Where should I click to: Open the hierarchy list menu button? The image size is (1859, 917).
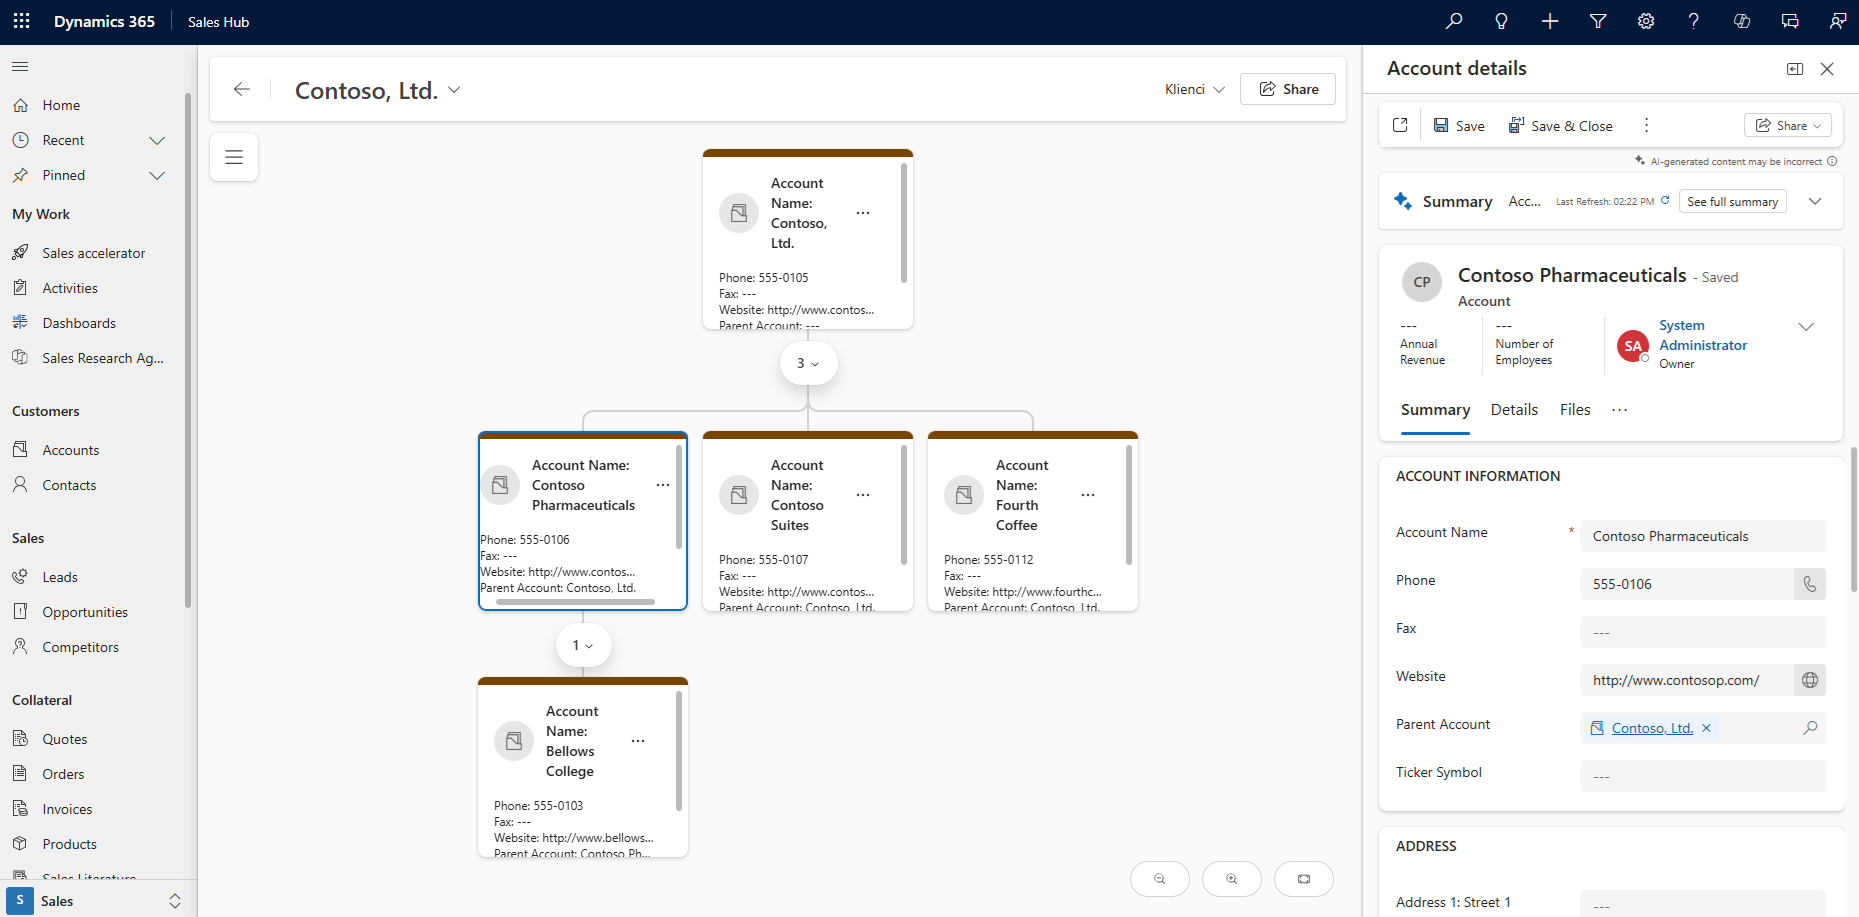[x=234, y=157]
